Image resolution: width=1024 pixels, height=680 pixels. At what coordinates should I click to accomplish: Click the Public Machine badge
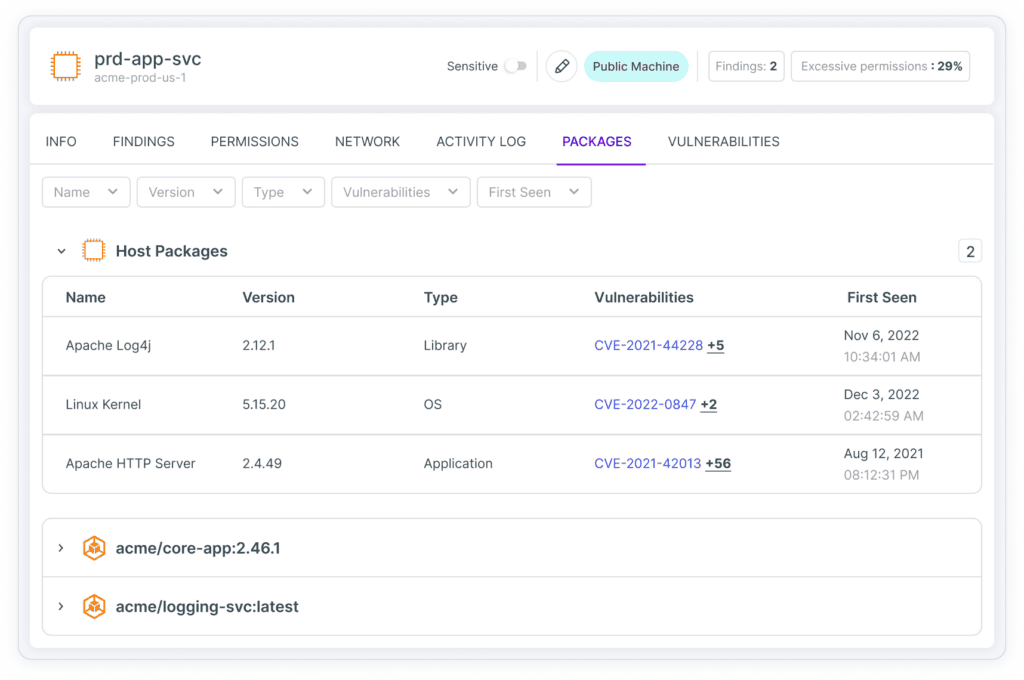636,66
